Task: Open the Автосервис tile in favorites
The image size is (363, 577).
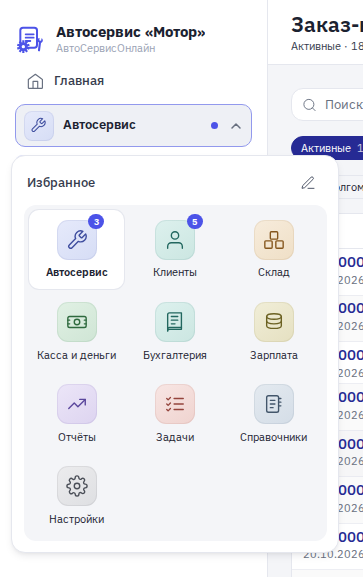Action: (77, 249)
